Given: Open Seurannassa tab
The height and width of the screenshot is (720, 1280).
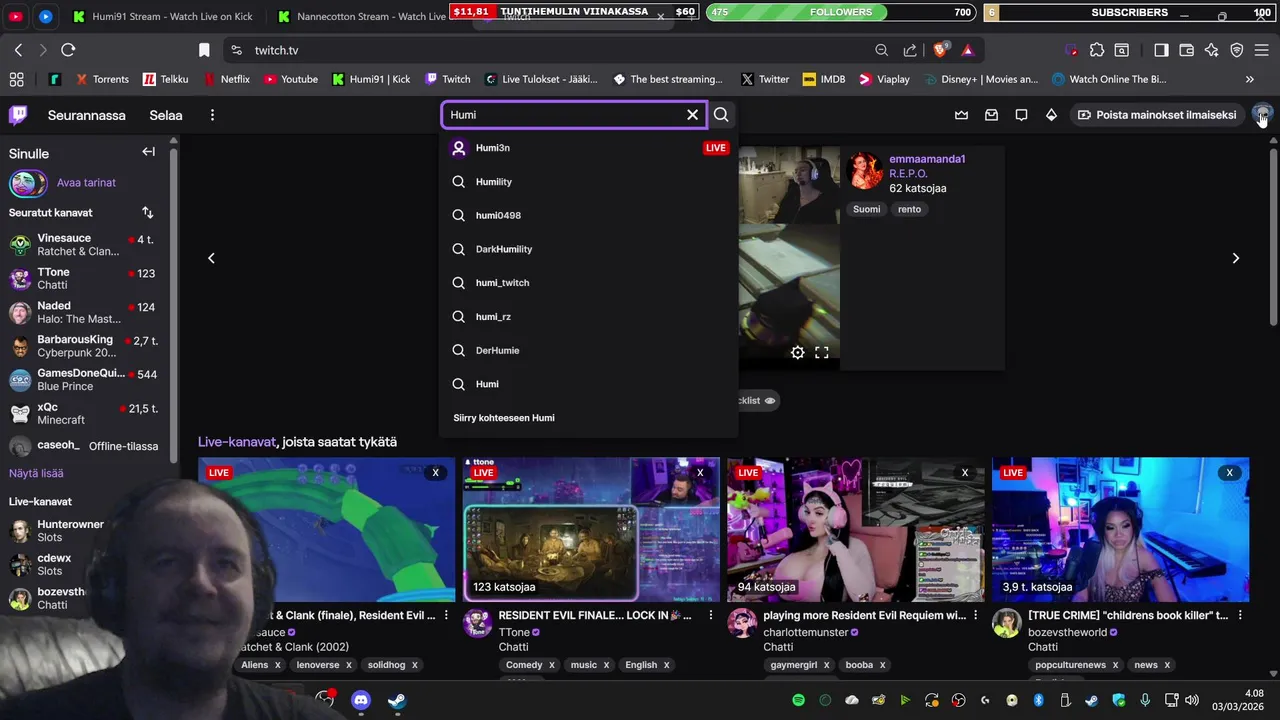Looking at the screenshot, I should (x=87, y=115).
